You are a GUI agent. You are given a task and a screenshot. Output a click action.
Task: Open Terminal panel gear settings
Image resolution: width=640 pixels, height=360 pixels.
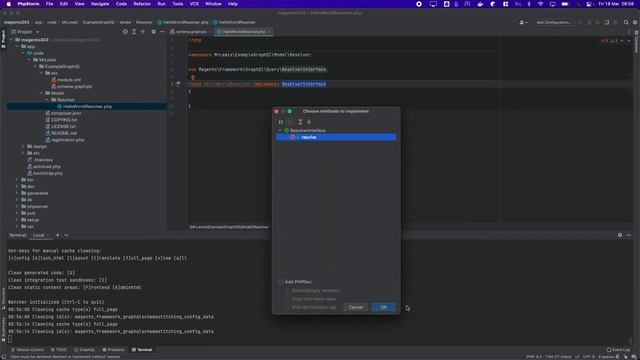tap(620, 235)
